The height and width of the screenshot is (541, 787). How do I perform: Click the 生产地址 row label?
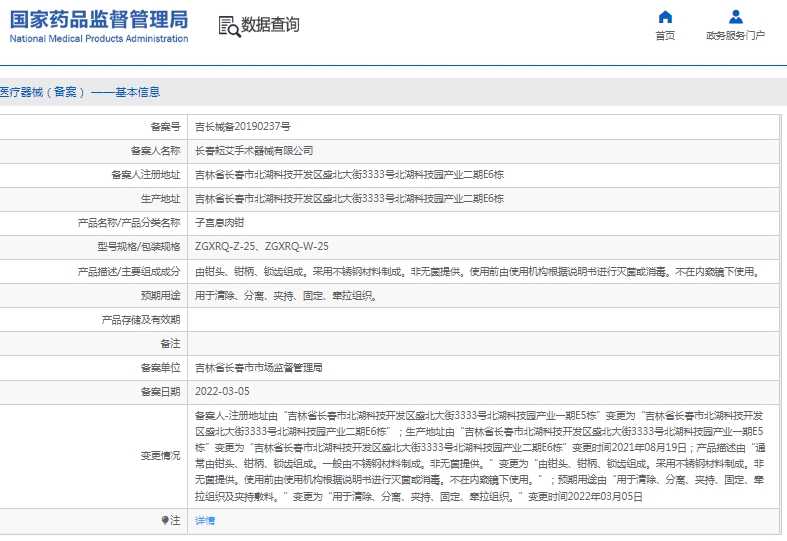pyautogui.click(x=160, y=199)
